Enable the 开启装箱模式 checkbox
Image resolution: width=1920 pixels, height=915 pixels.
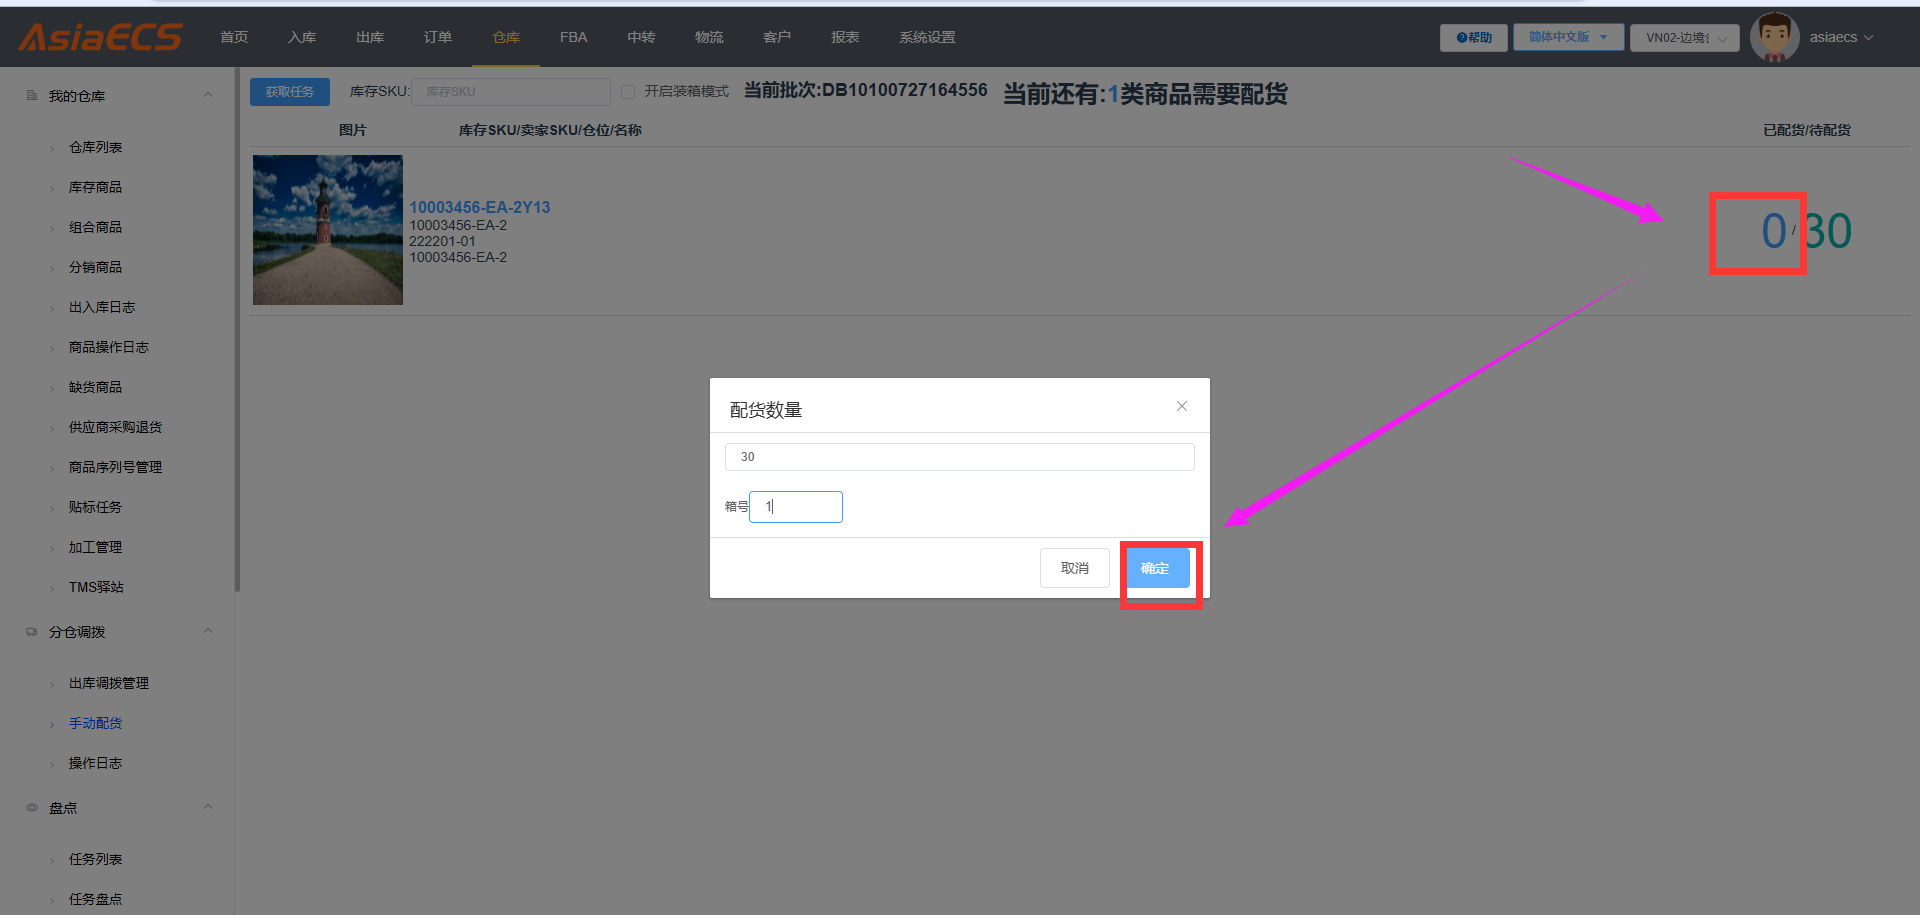click(x=628, y=92)
